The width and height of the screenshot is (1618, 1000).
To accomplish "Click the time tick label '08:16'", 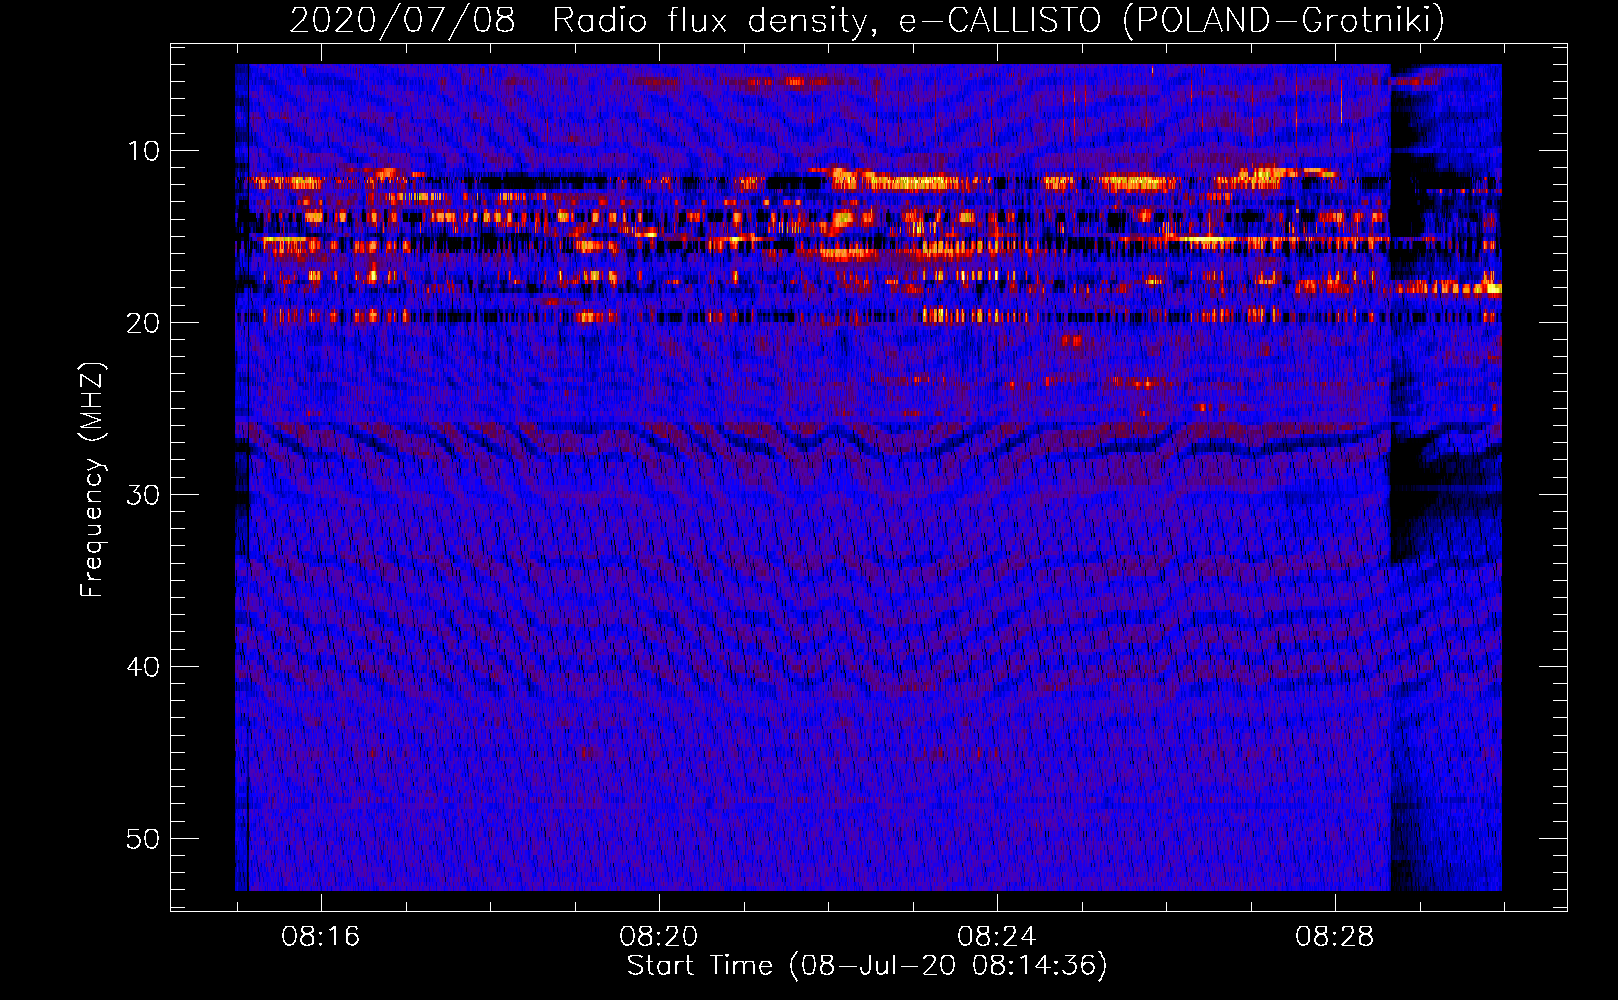I will [x=320, y=937].
